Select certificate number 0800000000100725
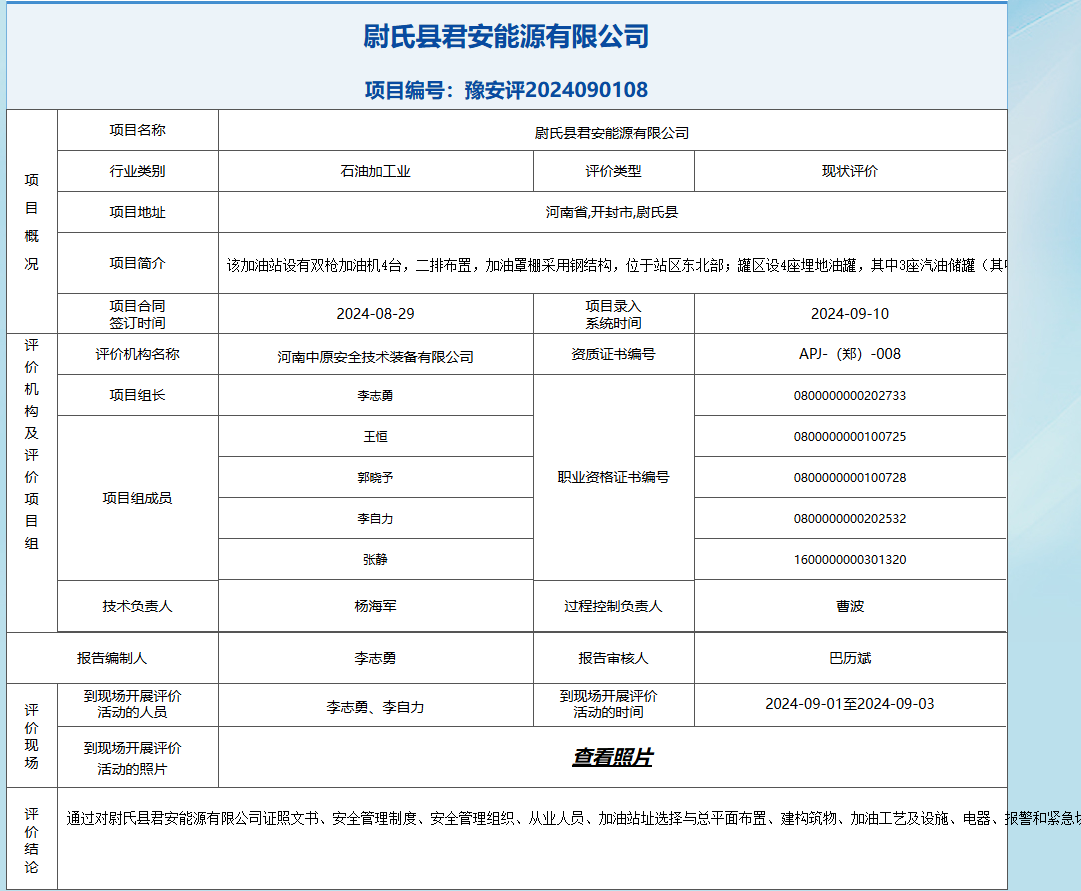 (850, 437)
